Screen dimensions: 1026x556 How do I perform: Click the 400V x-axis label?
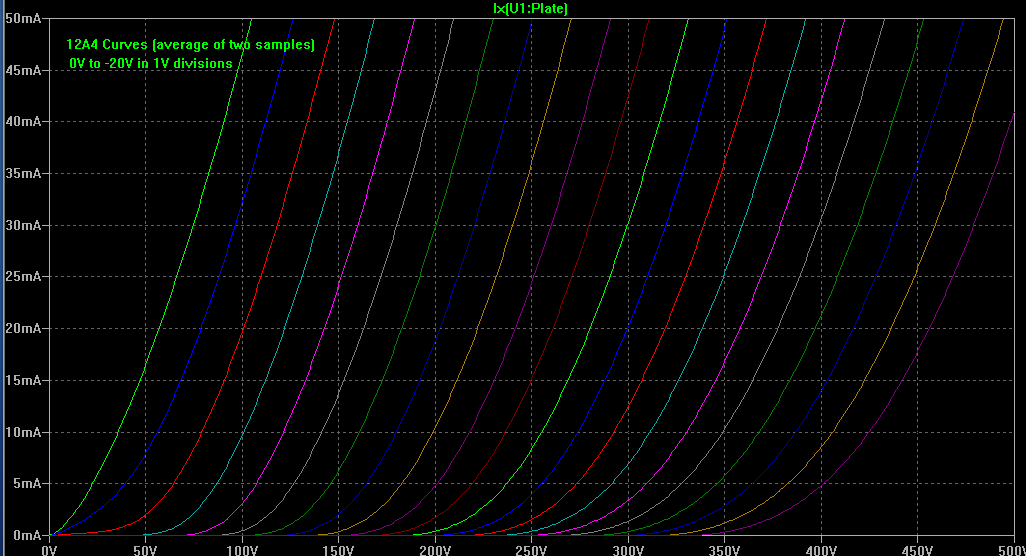[x=821, y=549]
